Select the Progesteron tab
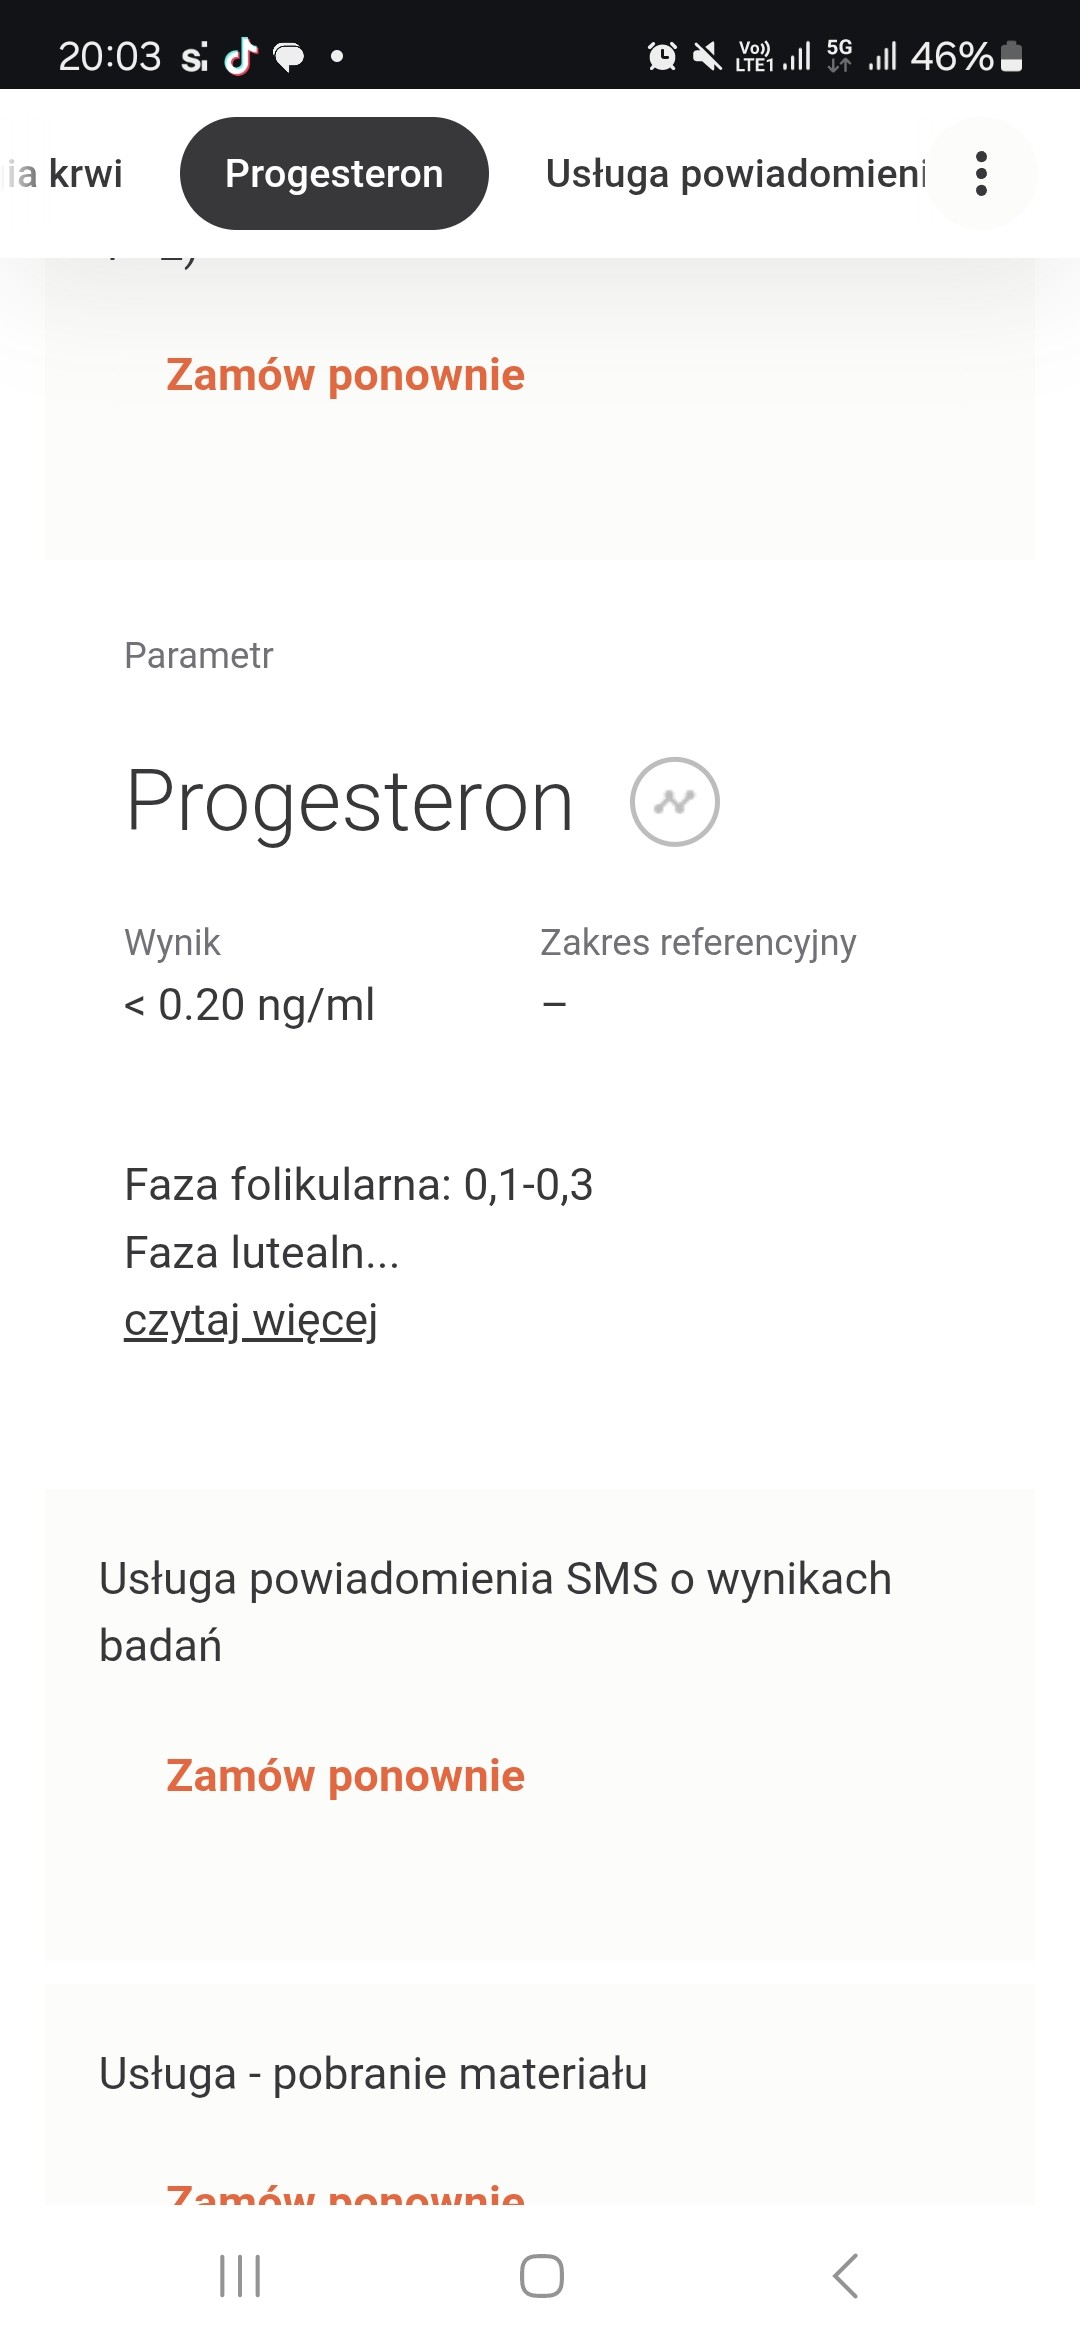Viewport: 1080px width, 2340px height. click(x=334, y=174)
